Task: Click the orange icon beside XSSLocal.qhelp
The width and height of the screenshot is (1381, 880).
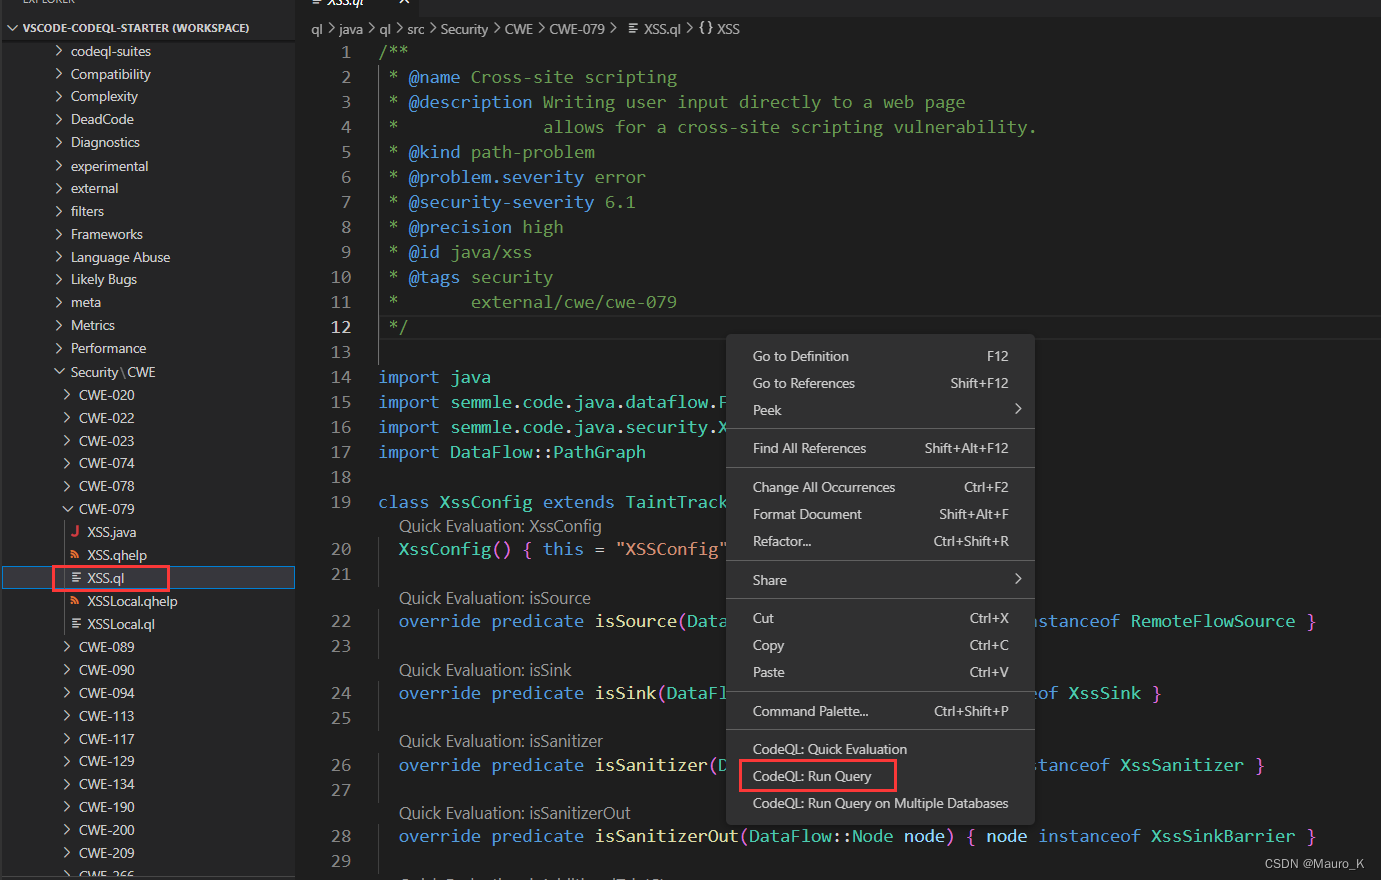Action: pyautogui.click(x=75, y=601)
